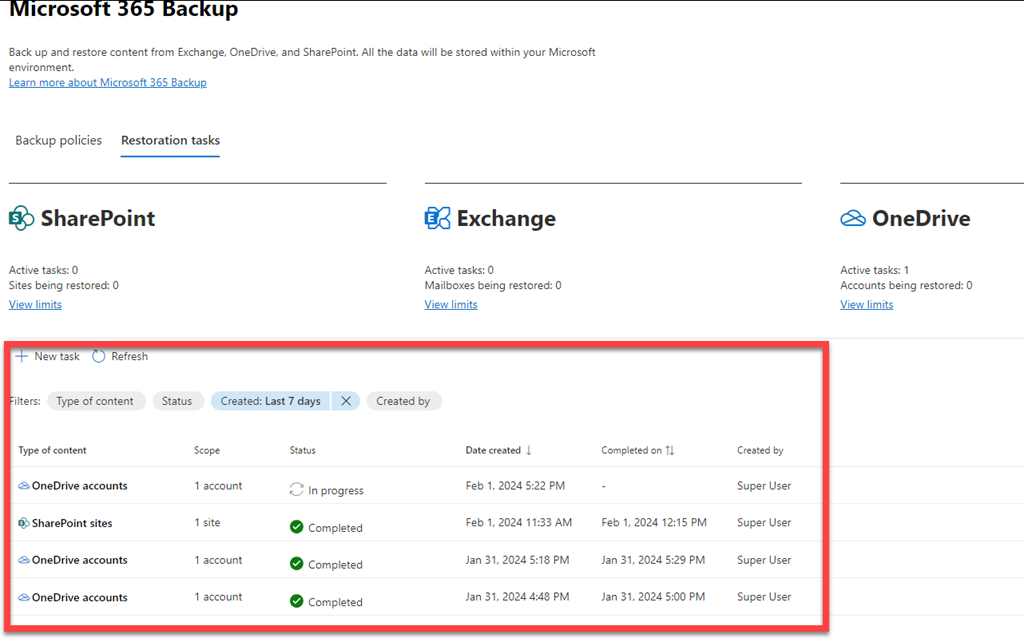The height and width of the screenshot is (642, 1024).
Task: Click the Refresh circular arrow icon
Action: click(x=99, y=356)
